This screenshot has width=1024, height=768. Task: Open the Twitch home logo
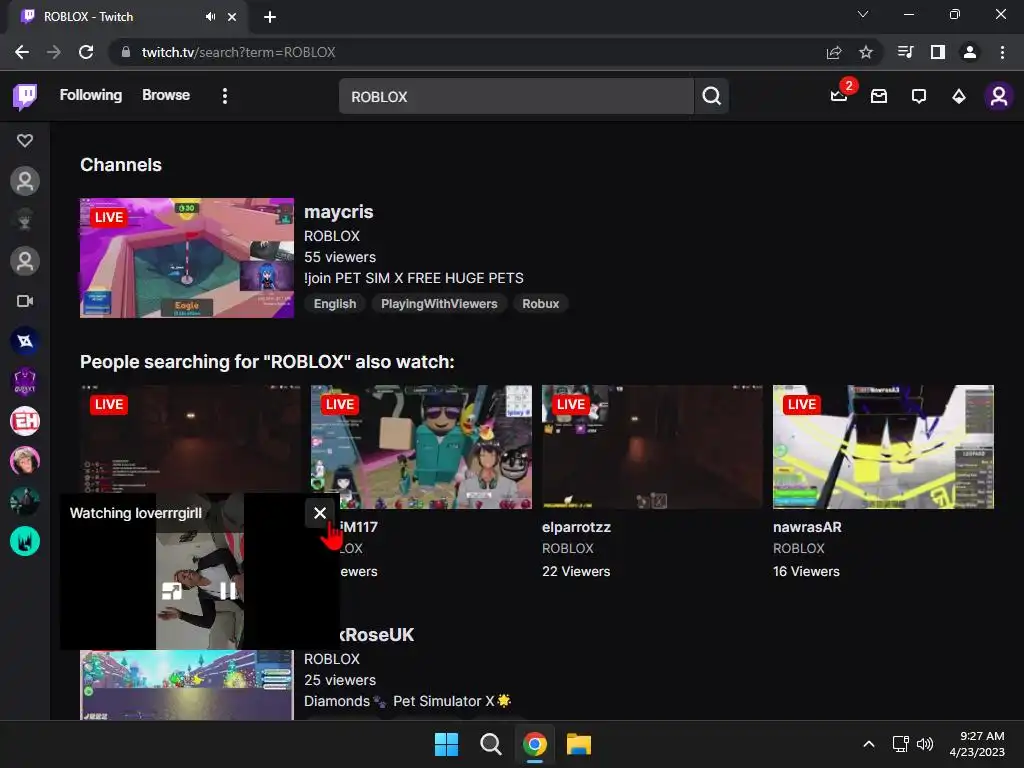coord(25,97)
